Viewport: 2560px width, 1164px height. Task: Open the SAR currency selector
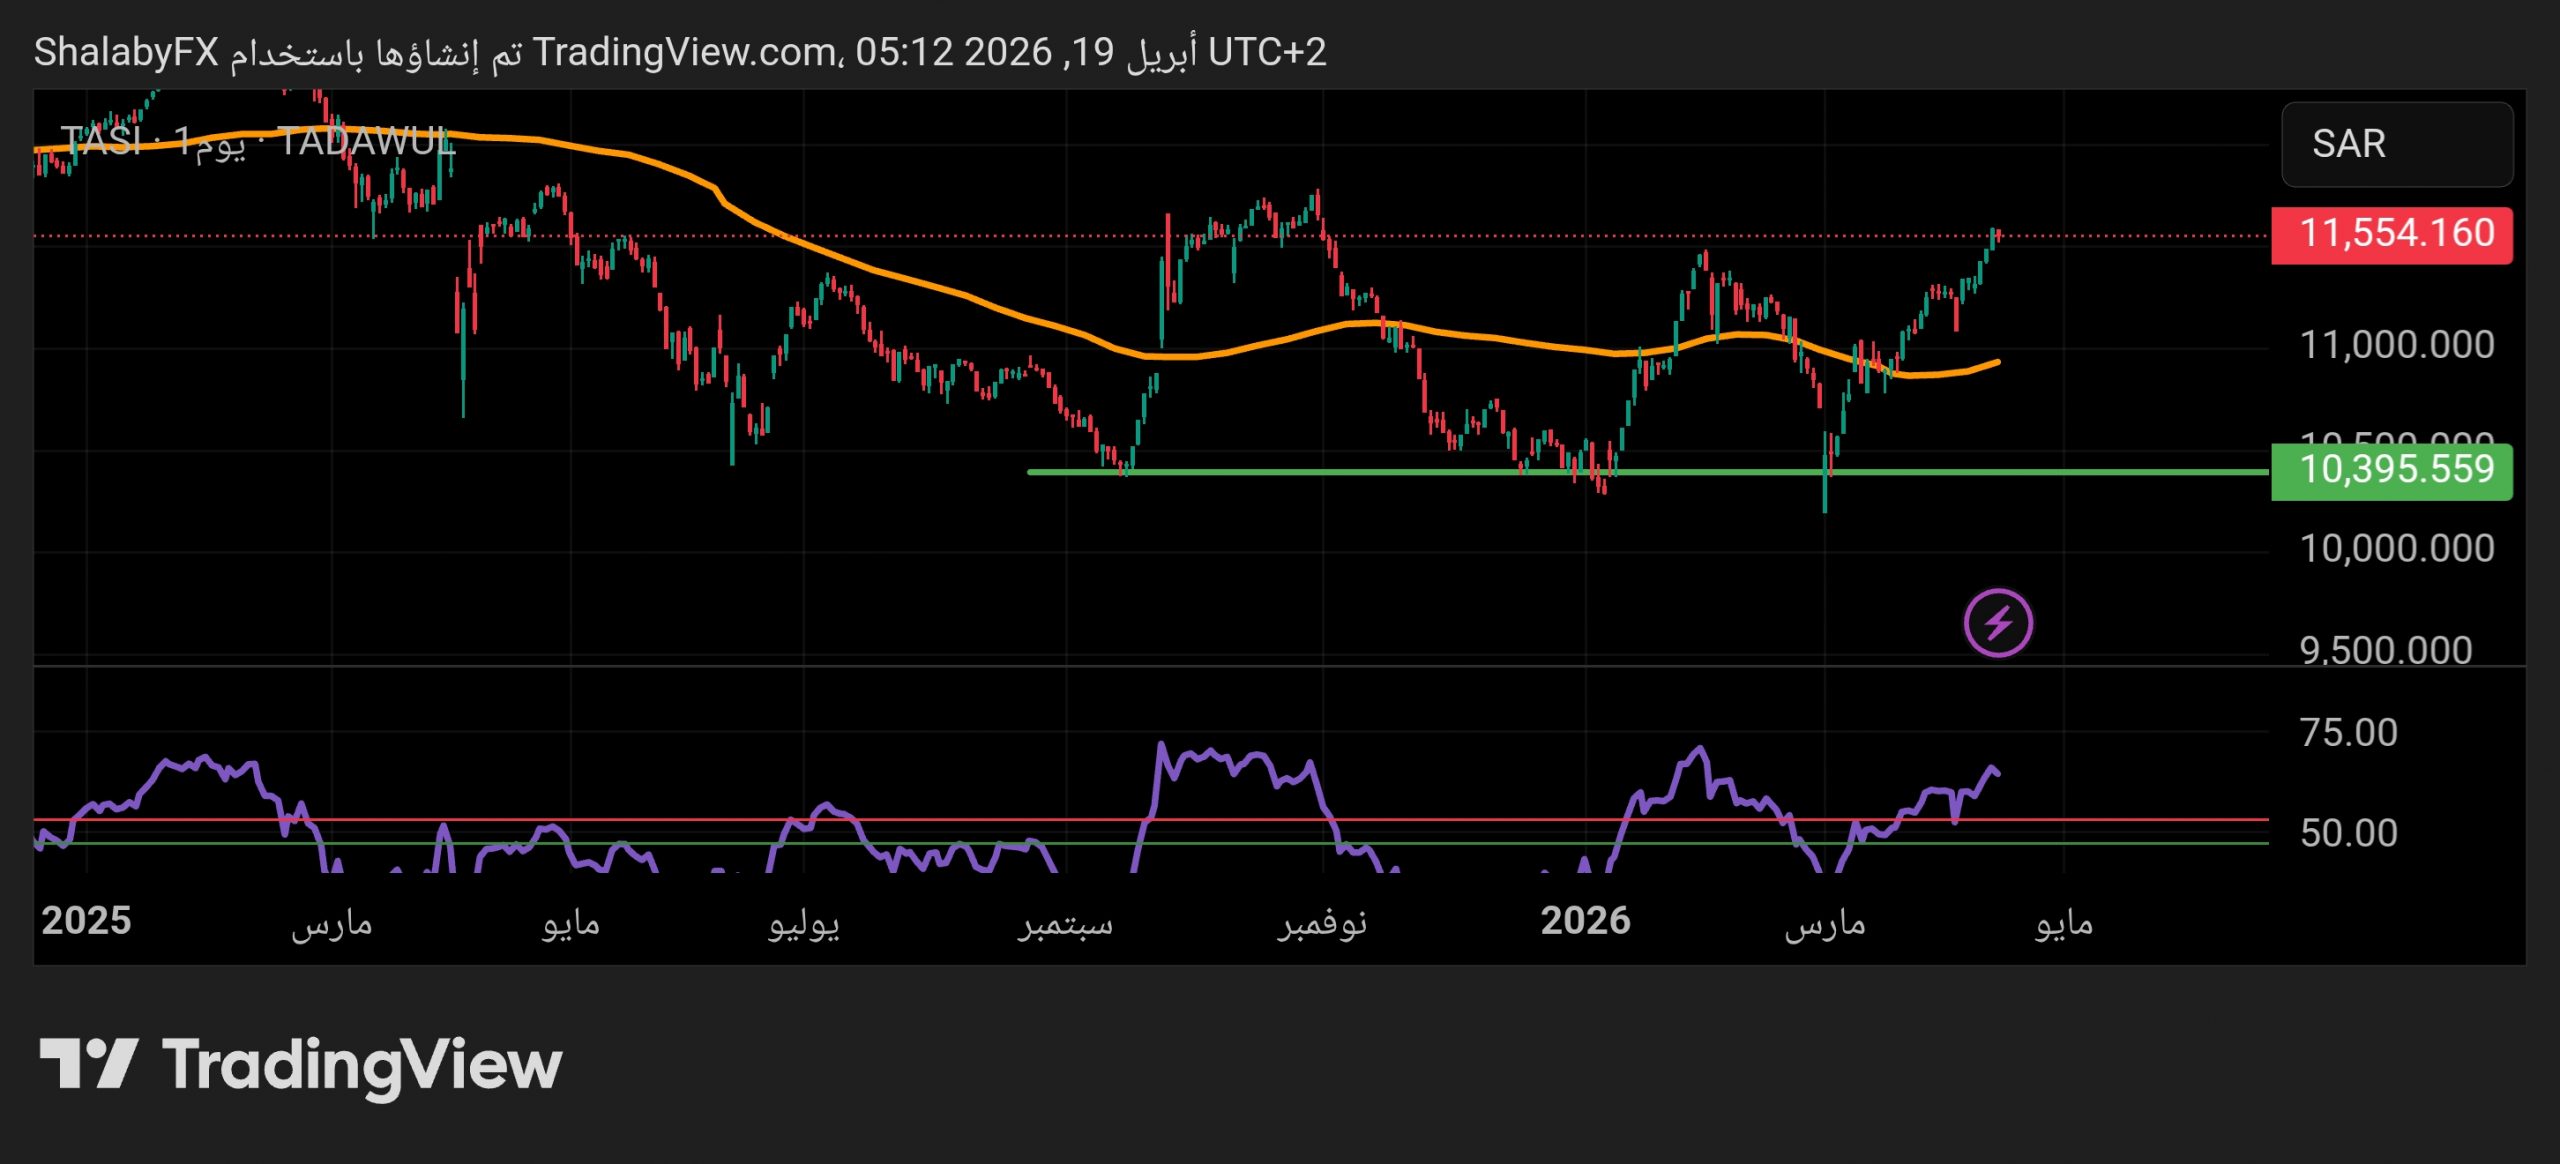pos(2396,144)
